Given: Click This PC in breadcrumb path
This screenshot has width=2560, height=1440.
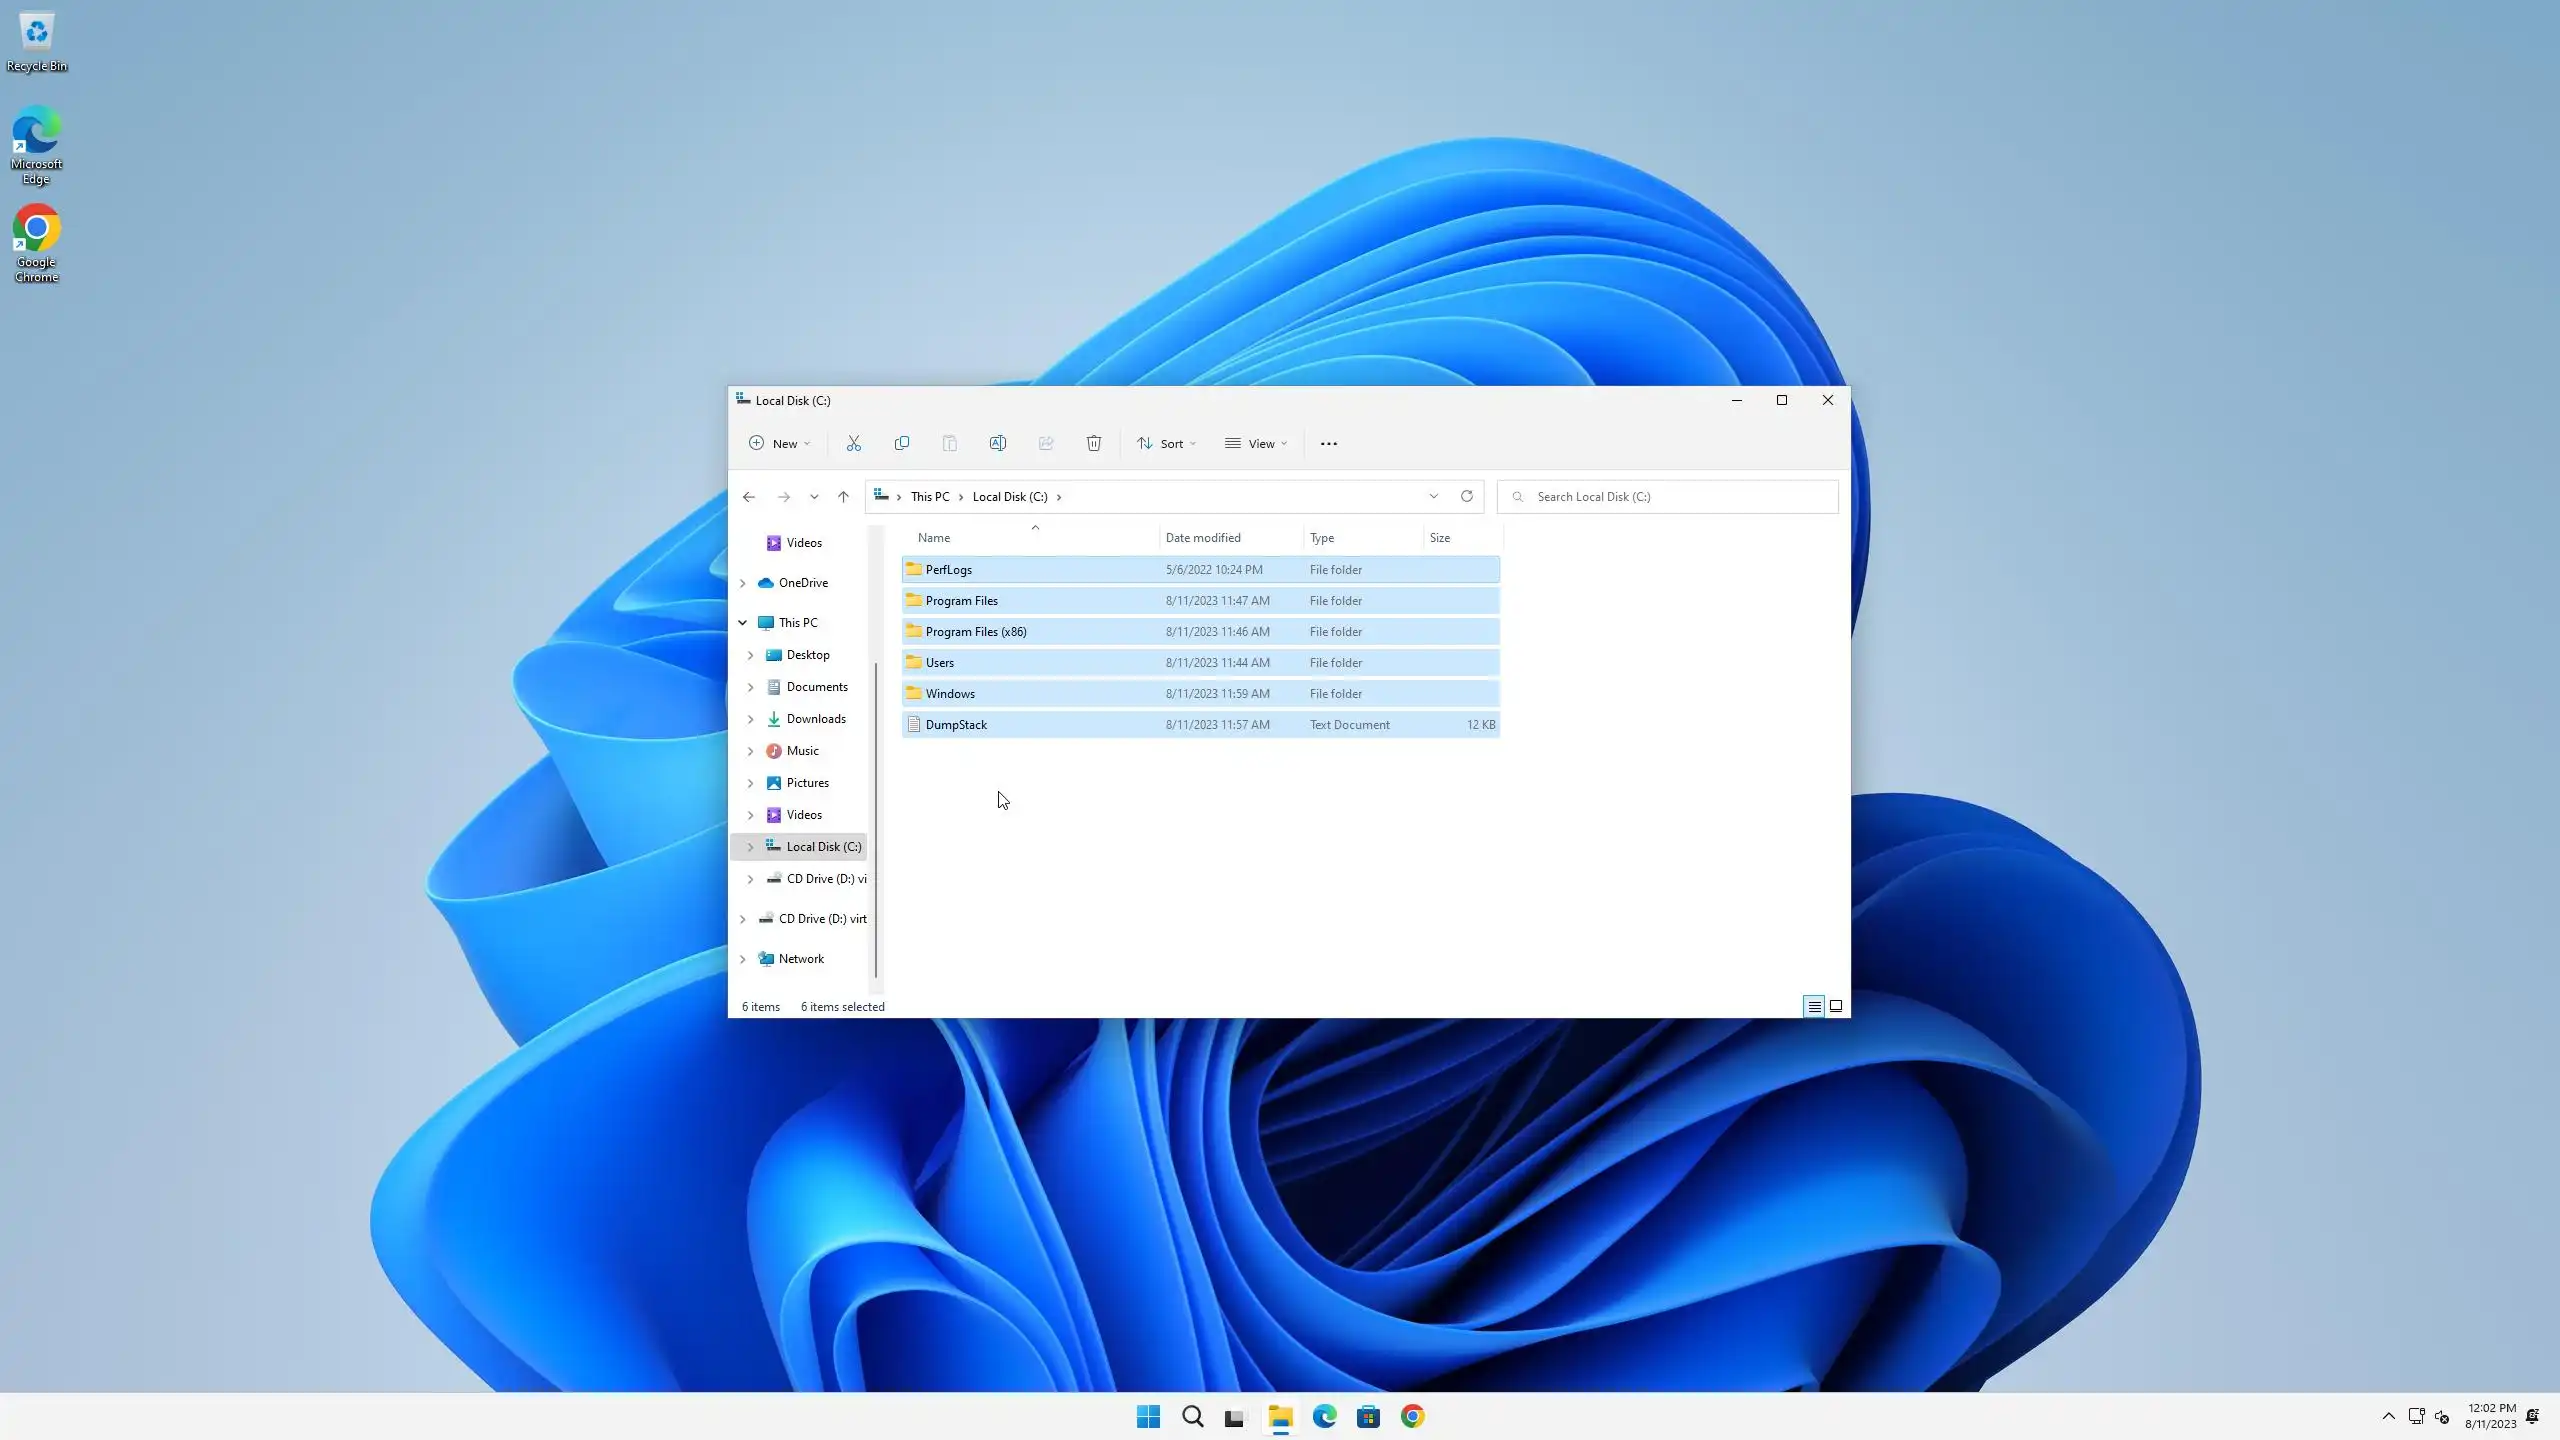Looking at the screenshot, I should click(x=930, y=496).
